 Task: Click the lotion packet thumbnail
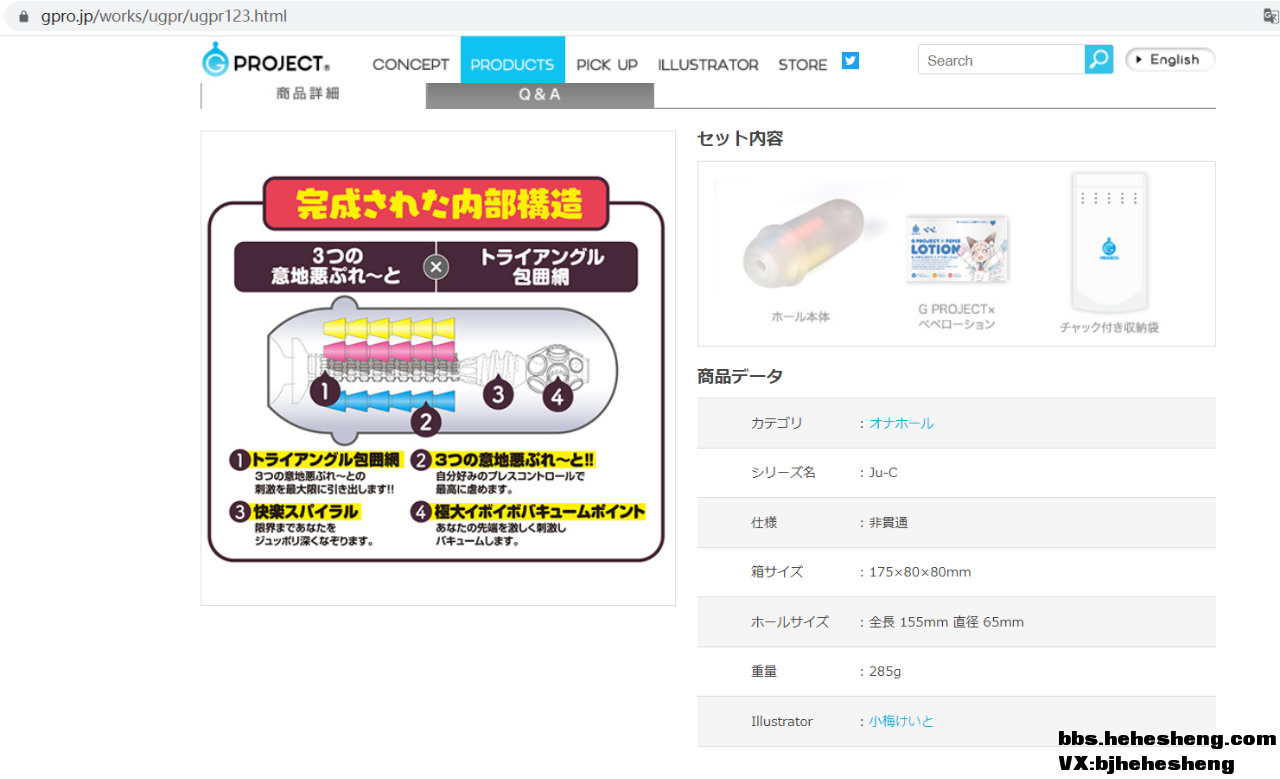point(957,248)
